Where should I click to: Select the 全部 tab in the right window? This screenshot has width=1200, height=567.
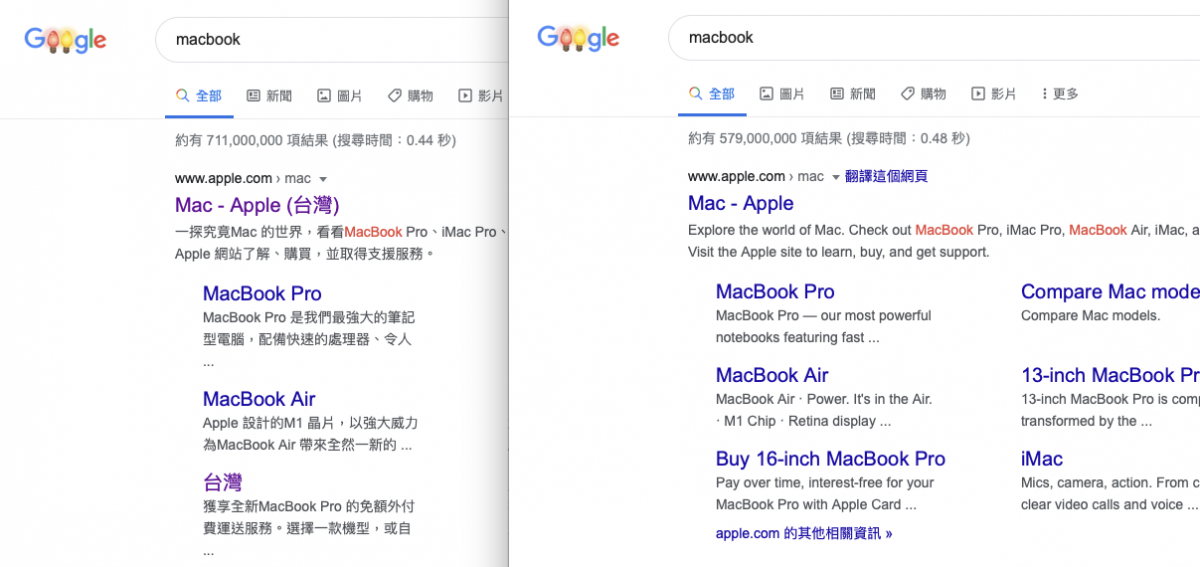711,94
